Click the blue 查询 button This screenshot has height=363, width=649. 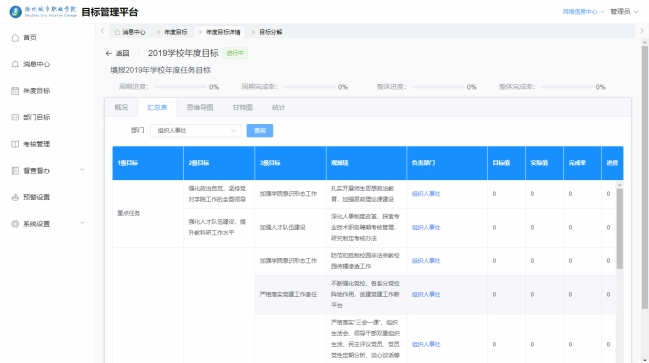pos(260,130)
